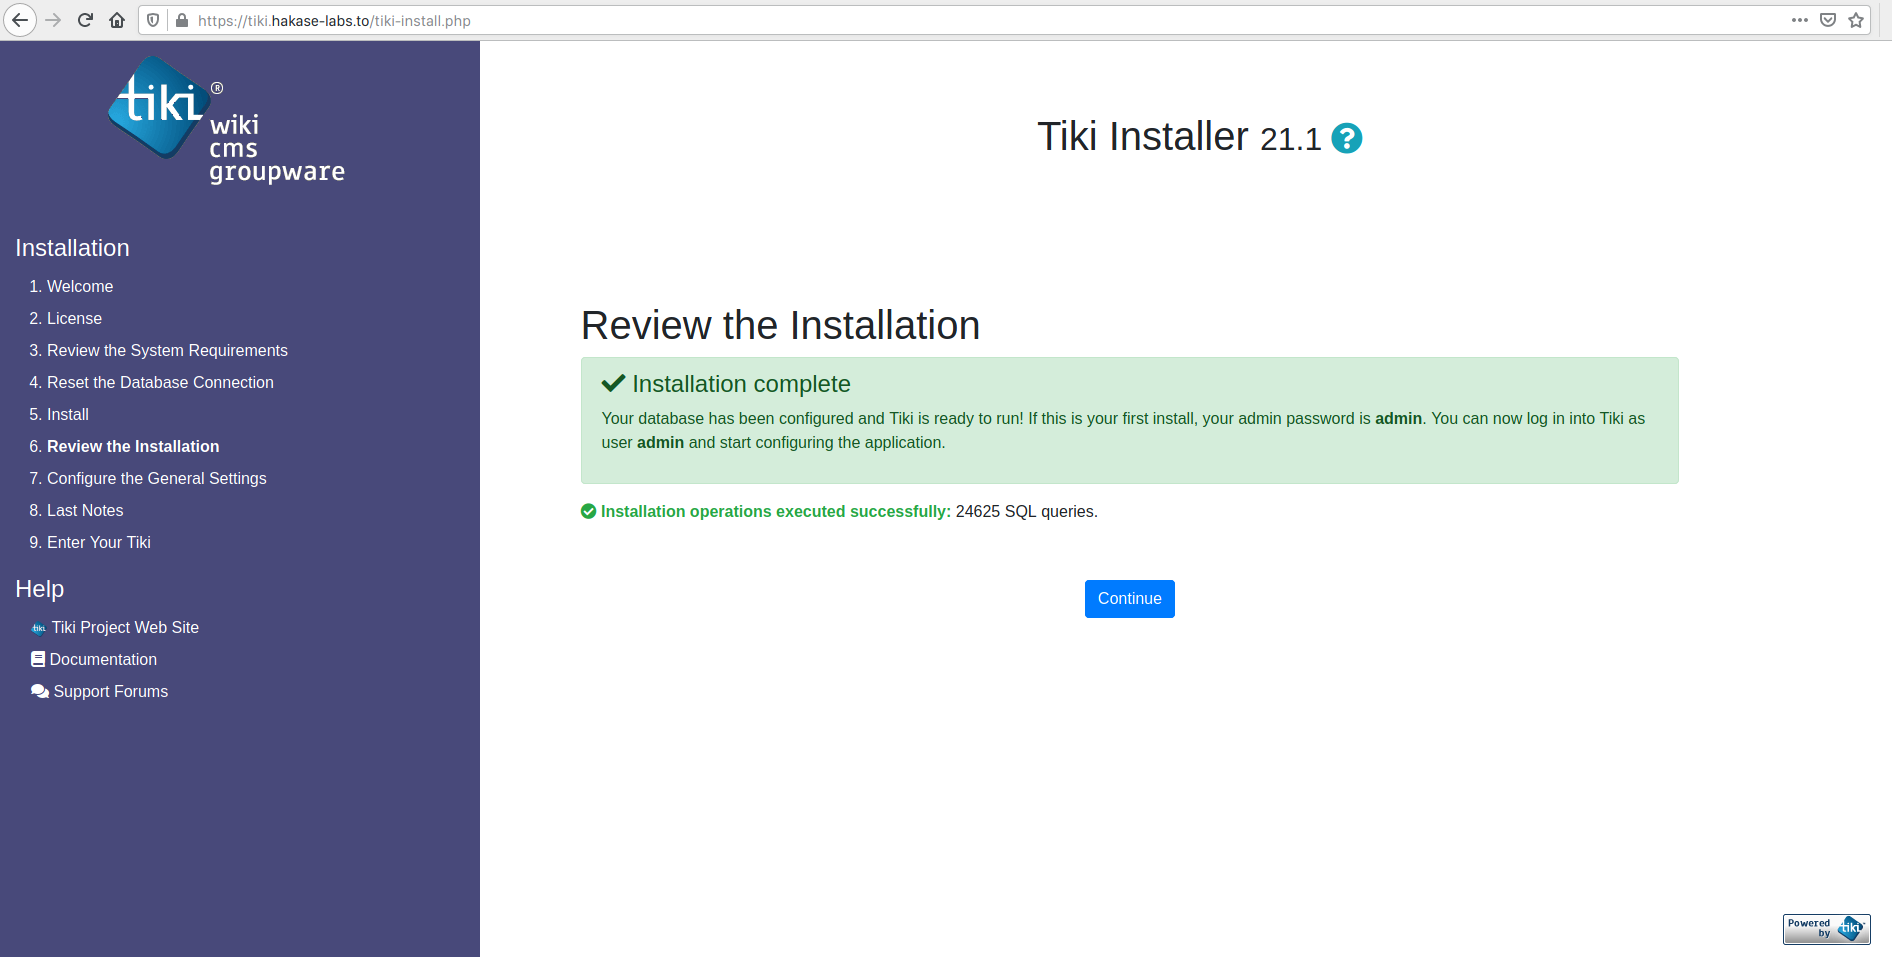Click the Powered by Tiki badge
Viewport: 1892px width, 957px height.
(x=1826, y=929)
